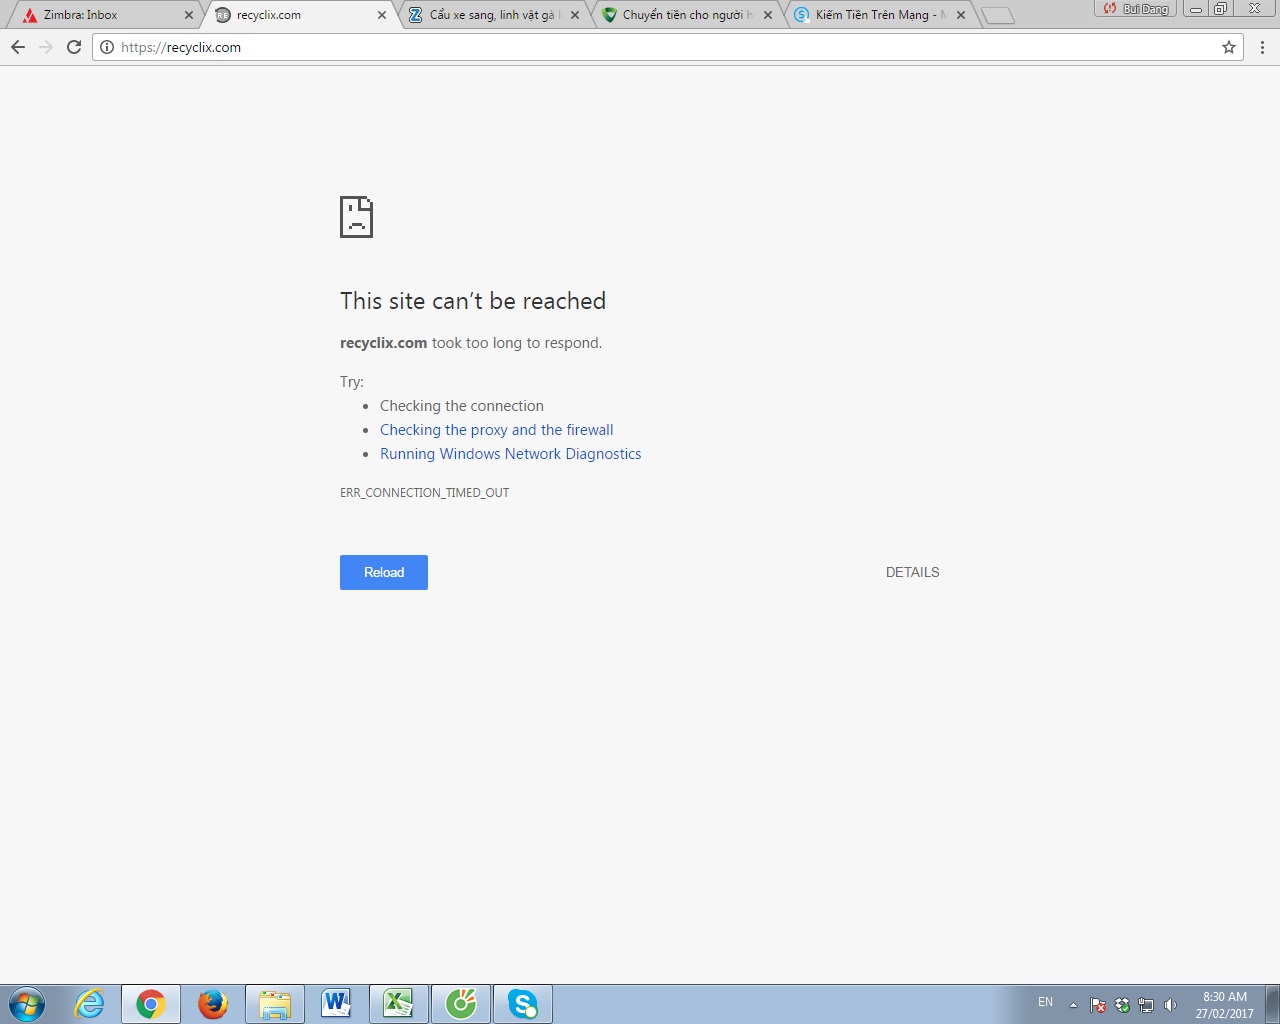Restore down the Chrome window
Image resolution: width=1280 pixels, height=1024 pixels.
1220,9
